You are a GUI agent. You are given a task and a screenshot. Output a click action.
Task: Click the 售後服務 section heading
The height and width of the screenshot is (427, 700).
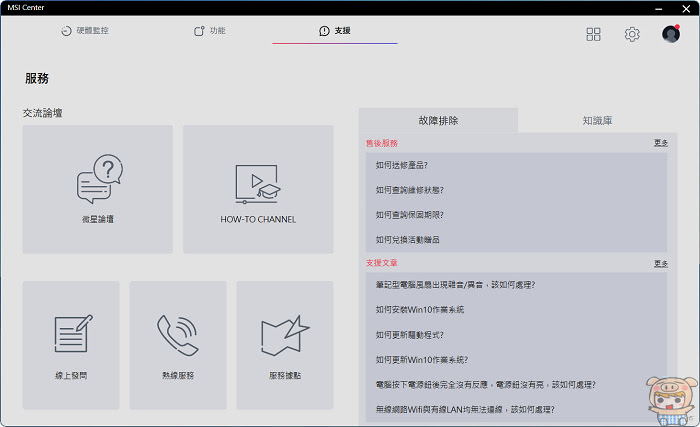pos(382,143)
